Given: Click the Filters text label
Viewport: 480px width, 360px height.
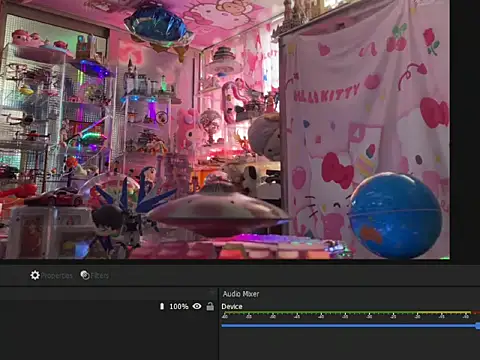Looking at the screenshot, I should (x=100, y=276).
